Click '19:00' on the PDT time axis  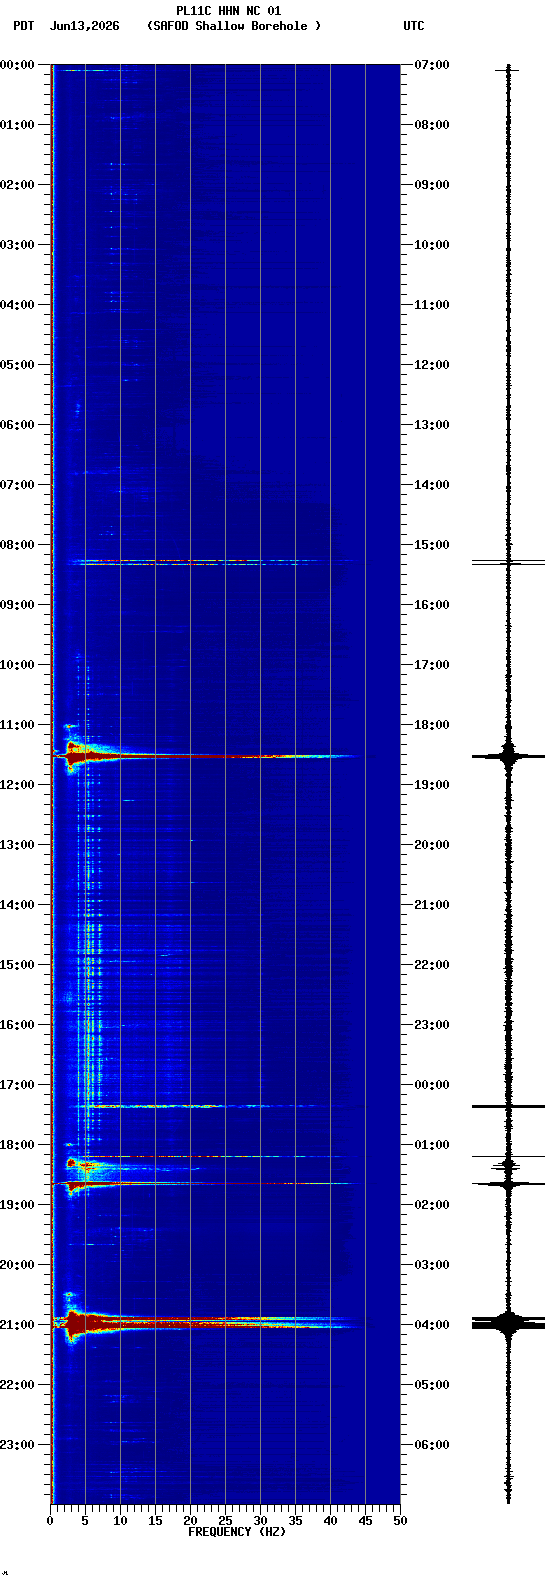[17, 1204]
